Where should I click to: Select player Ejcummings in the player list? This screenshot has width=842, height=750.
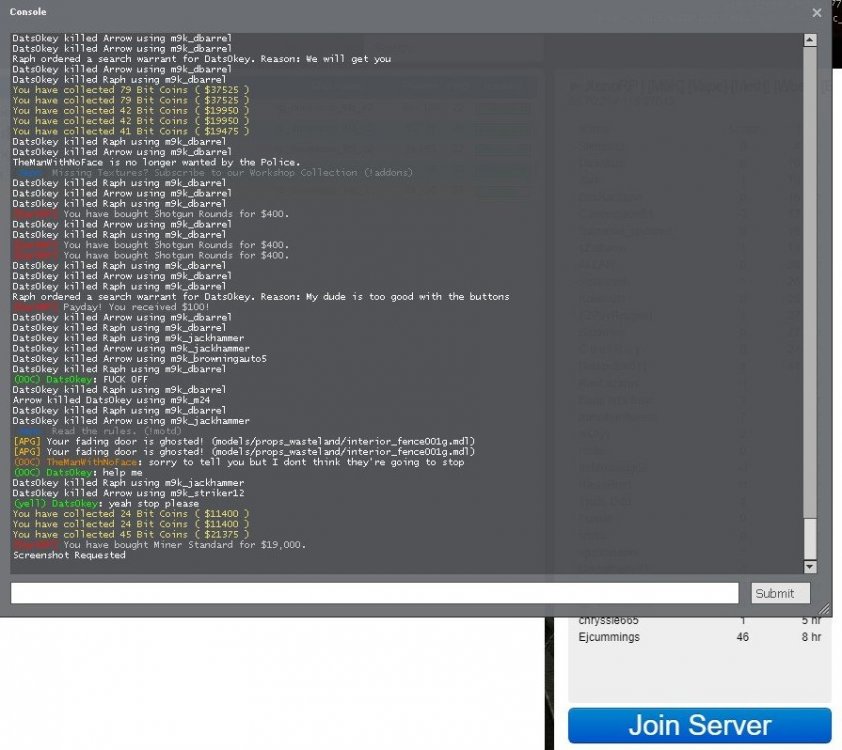point(609,637)
